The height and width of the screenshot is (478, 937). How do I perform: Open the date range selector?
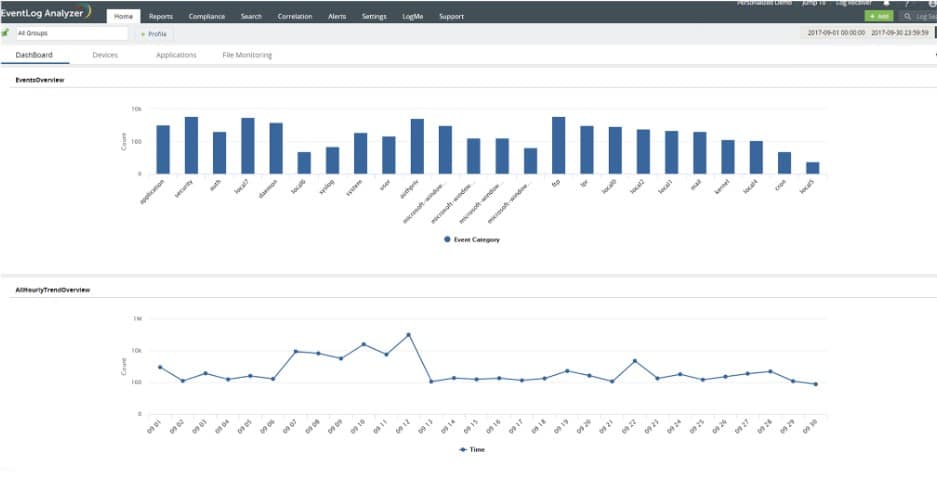tap(868, 33)
